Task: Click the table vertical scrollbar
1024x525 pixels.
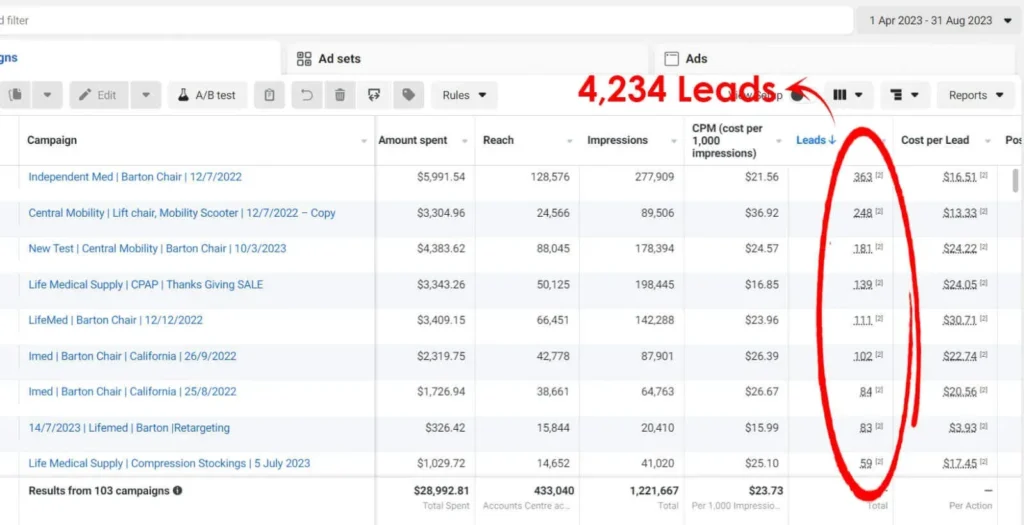Action: (1015, 179)
